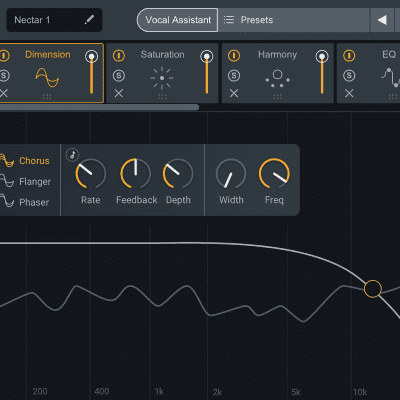Click the Width knob
Viewport: 400px width, 400px height.
click(231, 174)
